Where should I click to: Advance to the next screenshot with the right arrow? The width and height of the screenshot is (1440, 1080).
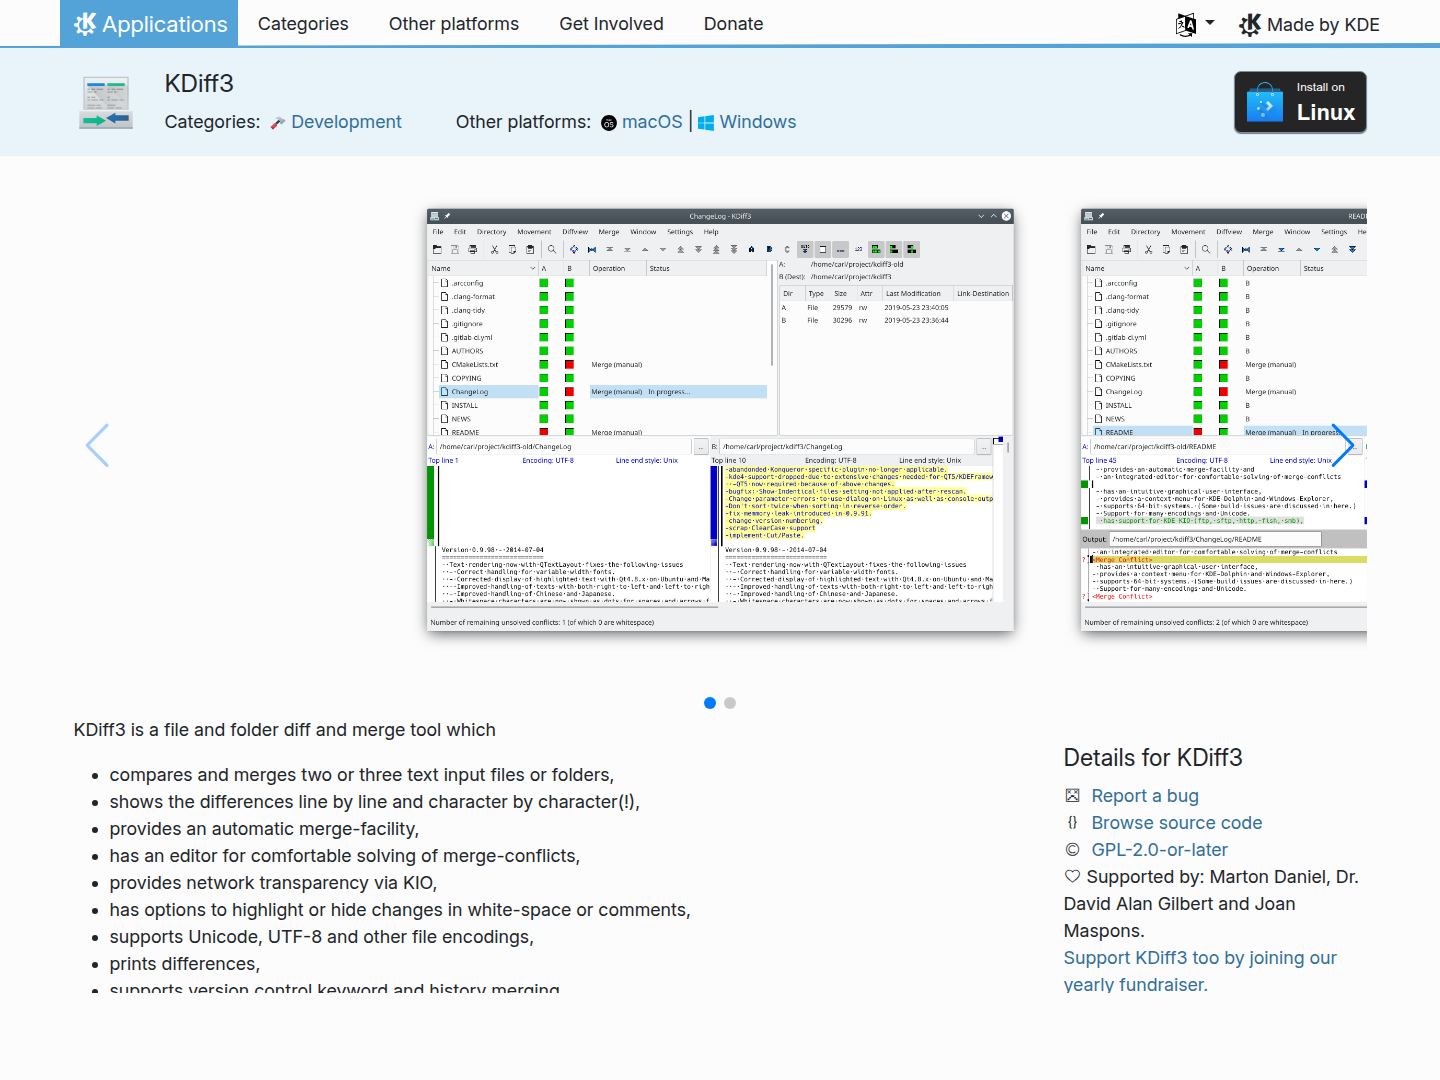(x=1343, y=445)
